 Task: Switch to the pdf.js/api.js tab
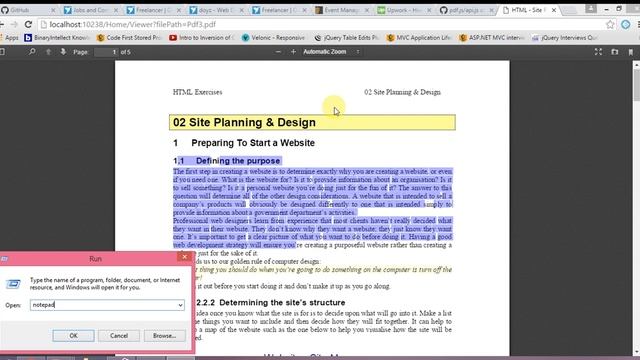468,10
